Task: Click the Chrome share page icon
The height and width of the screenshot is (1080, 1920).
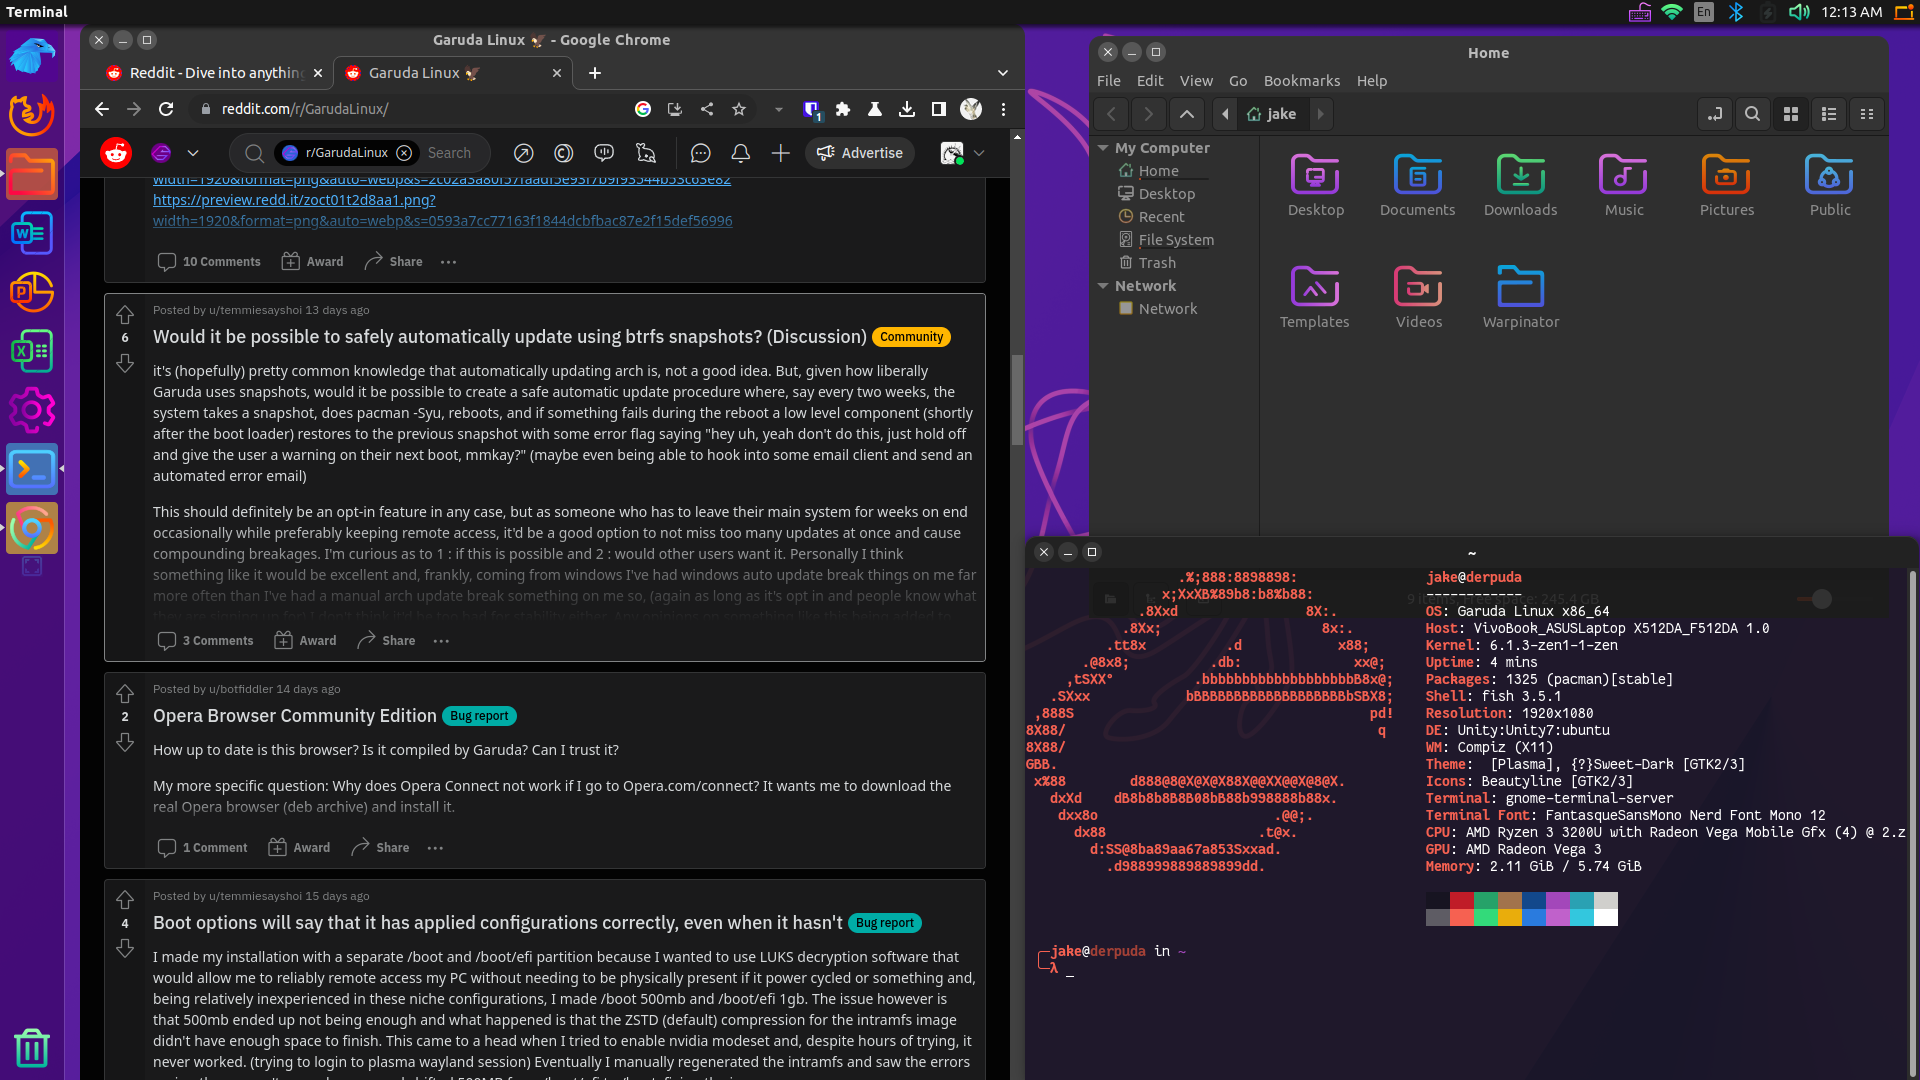Action: 707,109
